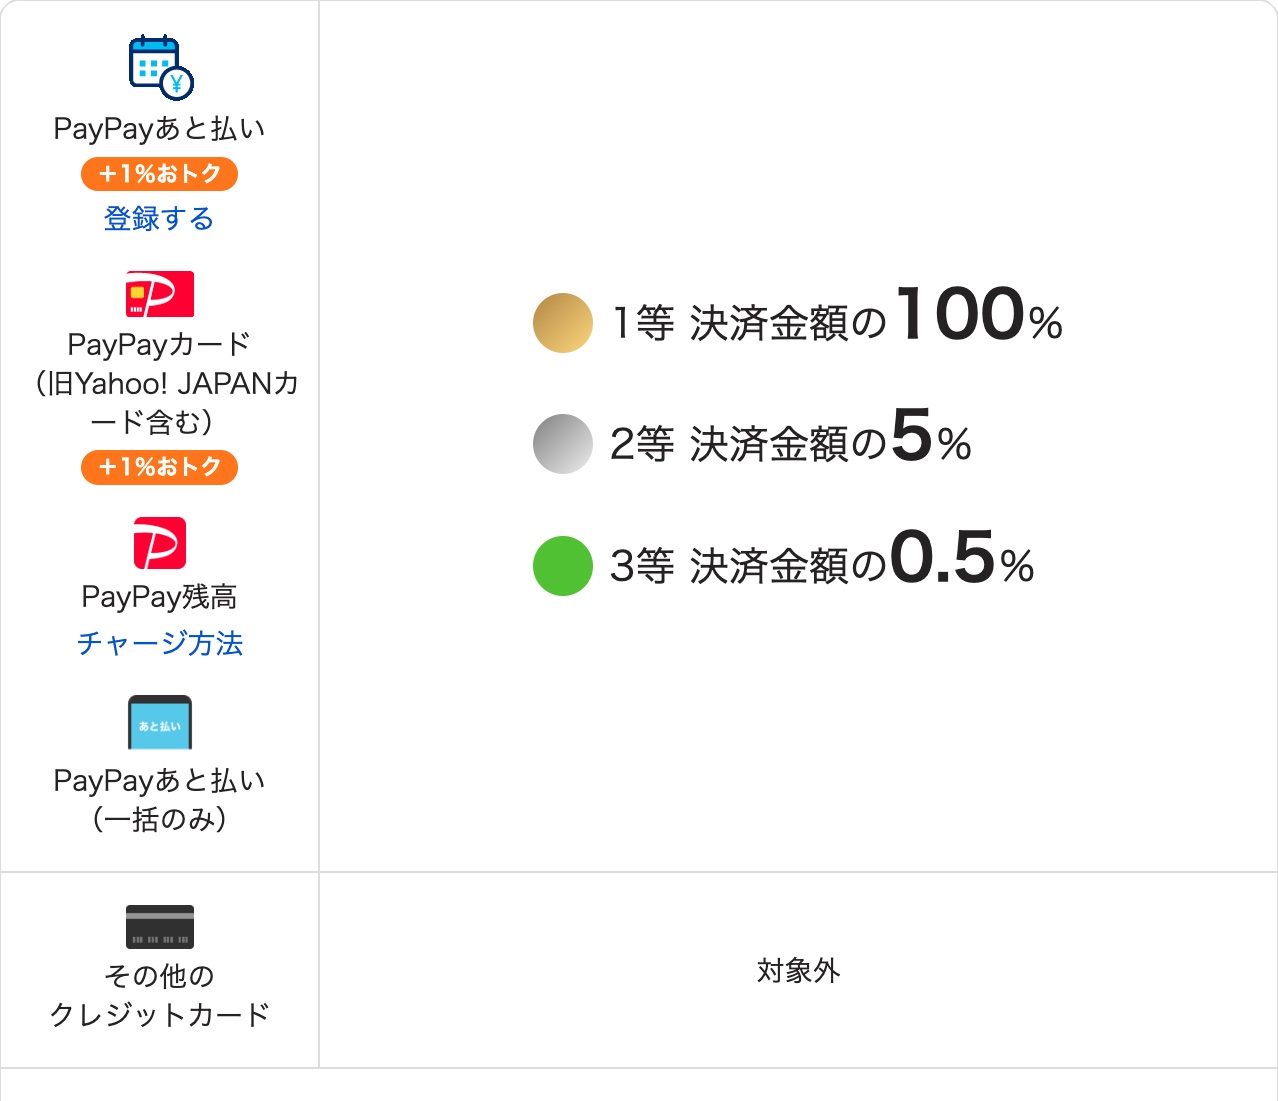Image resolution: width=1278 pixels, height=1101 pixels.
Task: Click the 3等 決済金額の0.5% text
Action: tap(822, 560)
